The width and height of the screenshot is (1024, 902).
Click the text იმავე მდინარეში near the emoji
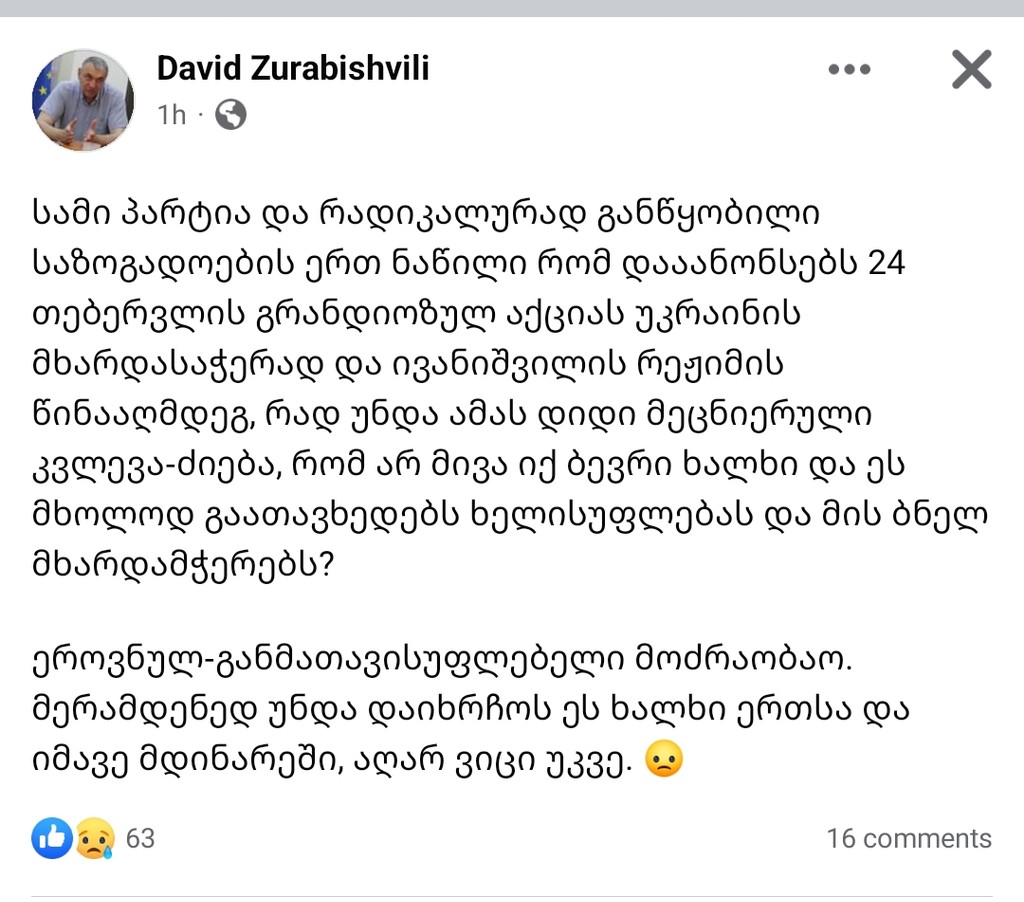pos(188,761)
